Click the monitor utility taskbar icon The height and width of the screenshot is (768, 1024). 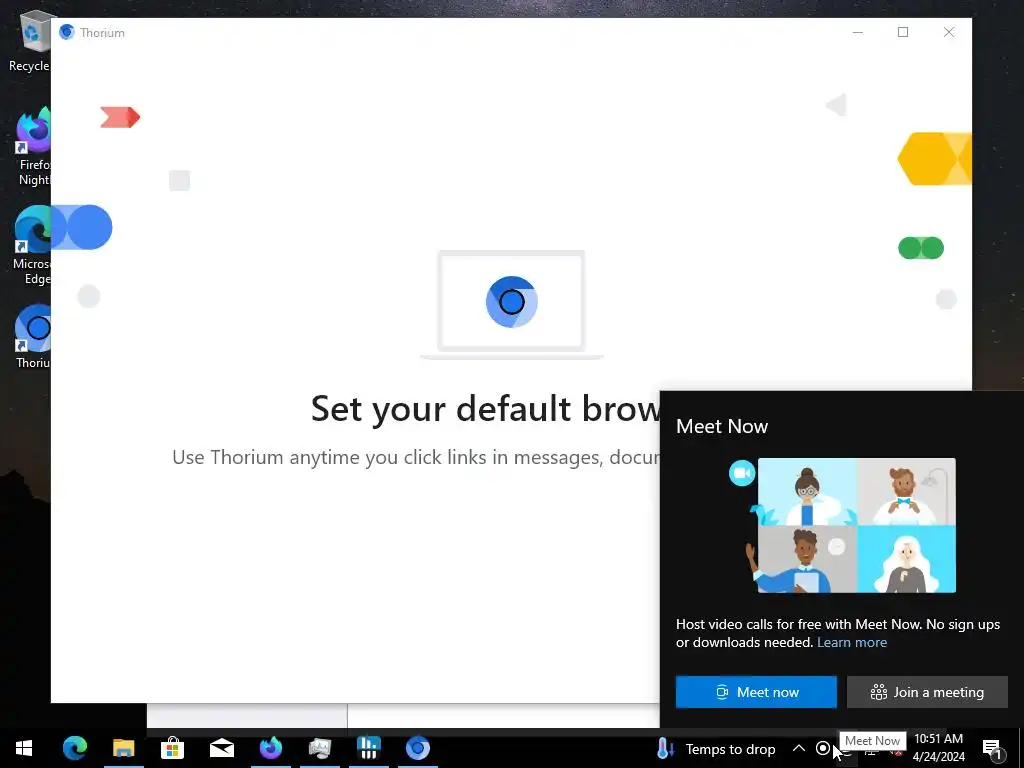pos(319,748)
